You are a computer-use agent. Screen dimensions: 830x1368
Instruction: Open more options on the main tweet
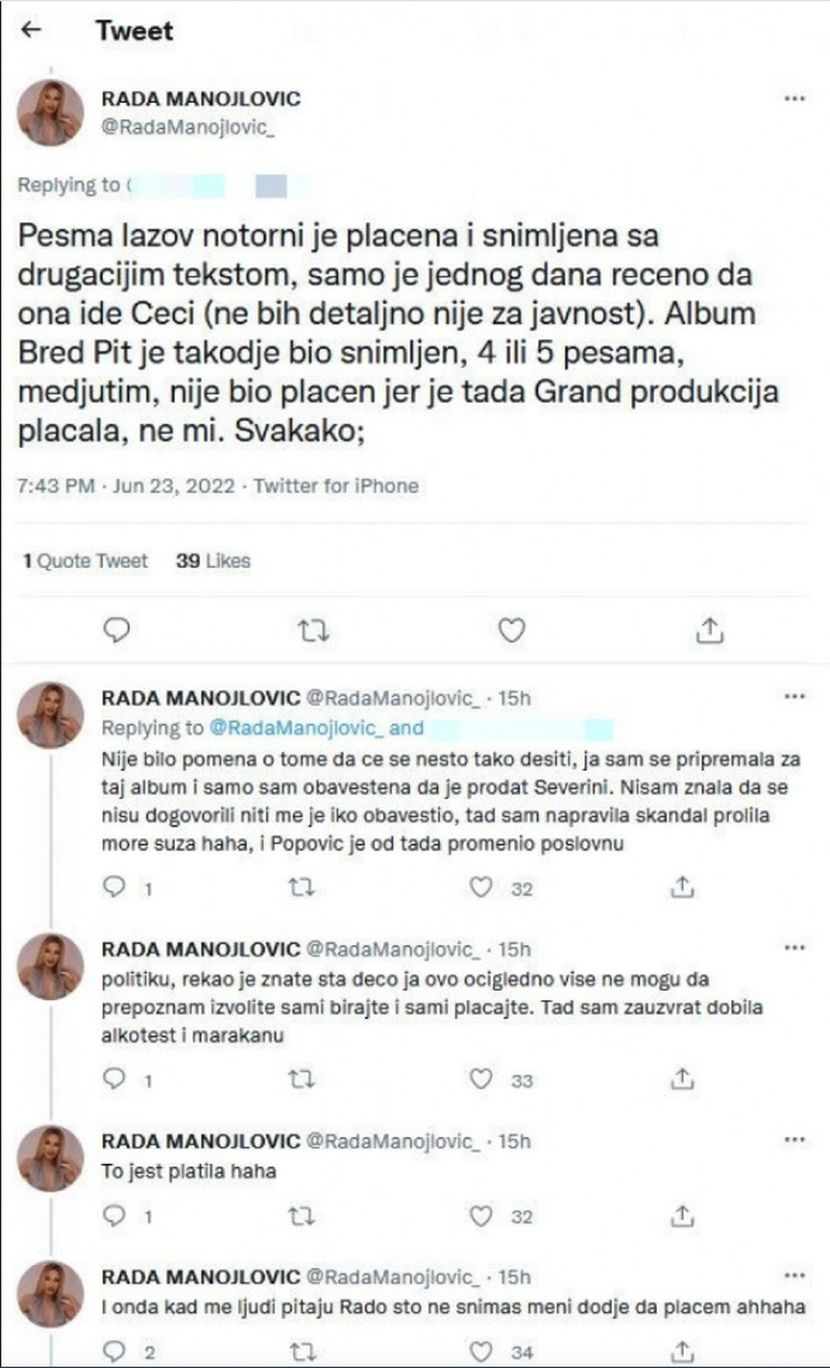click(x=793, y=99)
